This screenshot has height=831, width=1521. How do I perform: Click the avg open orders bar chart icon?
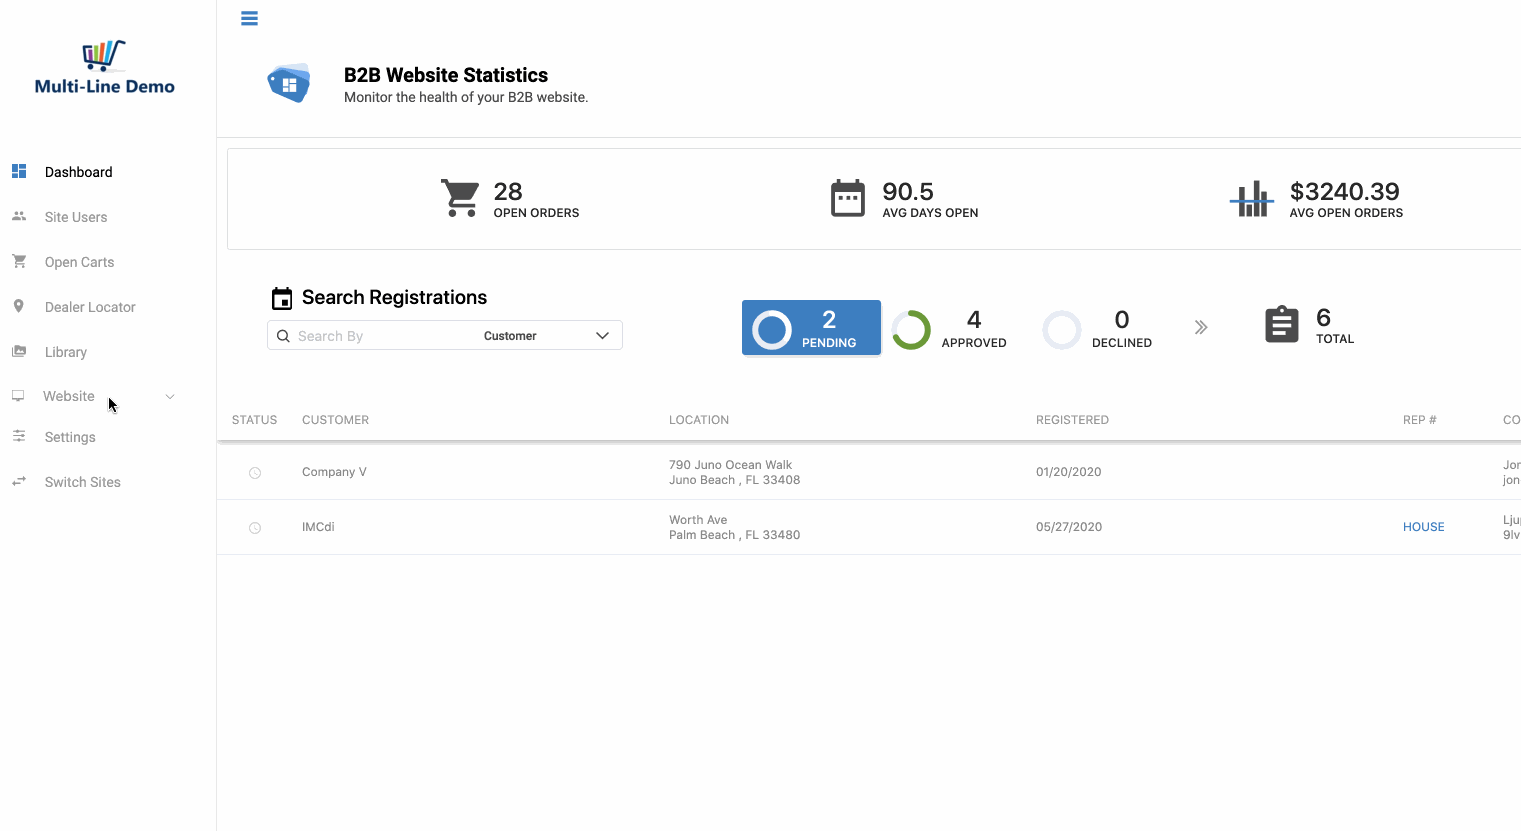[1251, 199]
